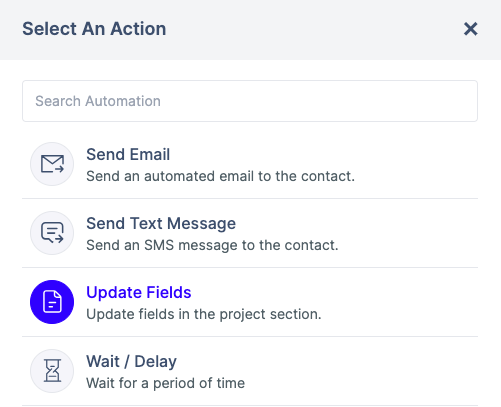This screenshot has height=407, width=501.
Task: Pick the automated email action row
Action: coord(250,164)
